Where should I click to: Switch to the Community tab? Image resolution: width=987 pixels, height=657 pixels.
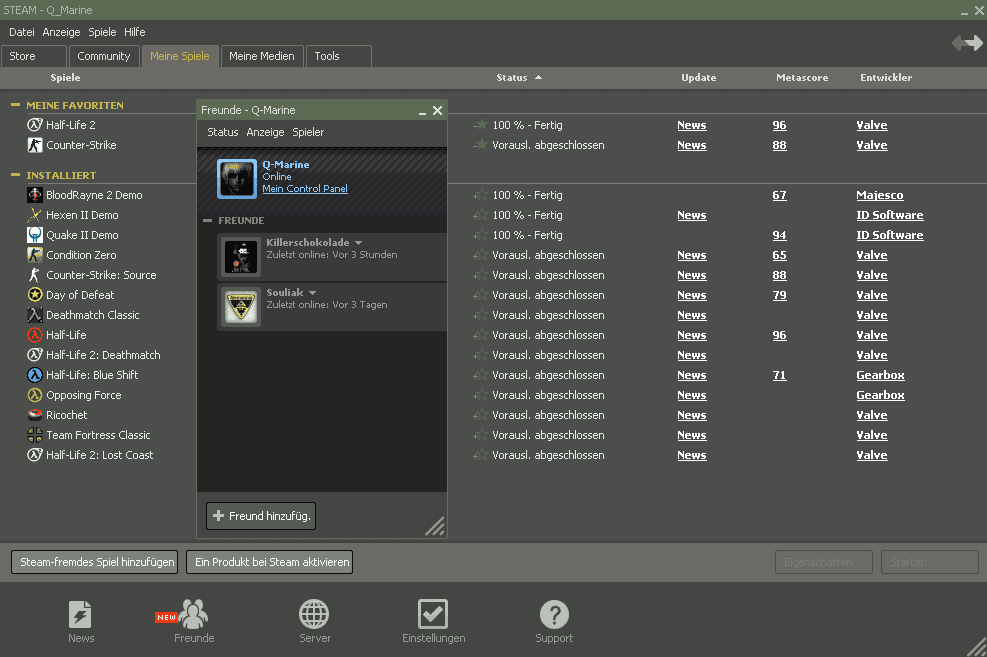pyautogui.click(x=104, y=56)
